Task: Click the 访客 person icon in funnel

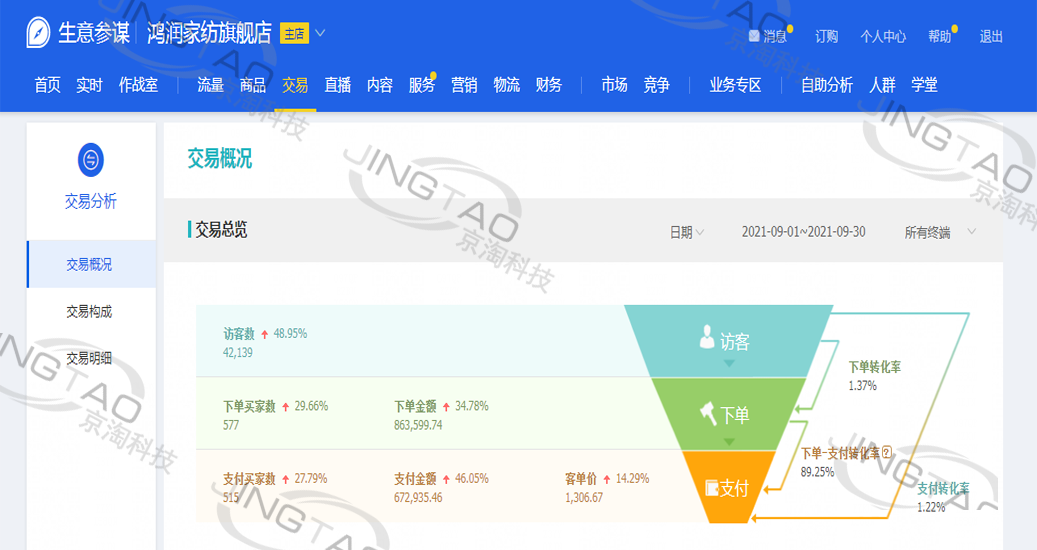Action: coord(708,339)
